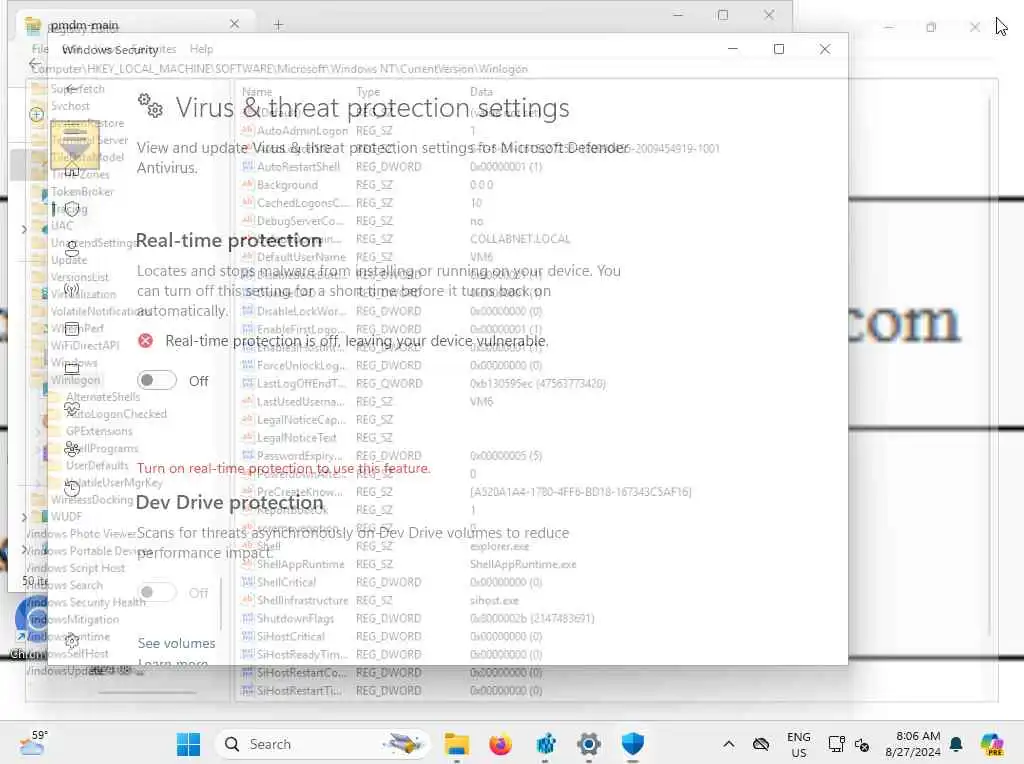The height and width of the screenshot is (764, 1024).
Task: Open the Settings gear at sidebar bottom
Action: coord(72,640)
